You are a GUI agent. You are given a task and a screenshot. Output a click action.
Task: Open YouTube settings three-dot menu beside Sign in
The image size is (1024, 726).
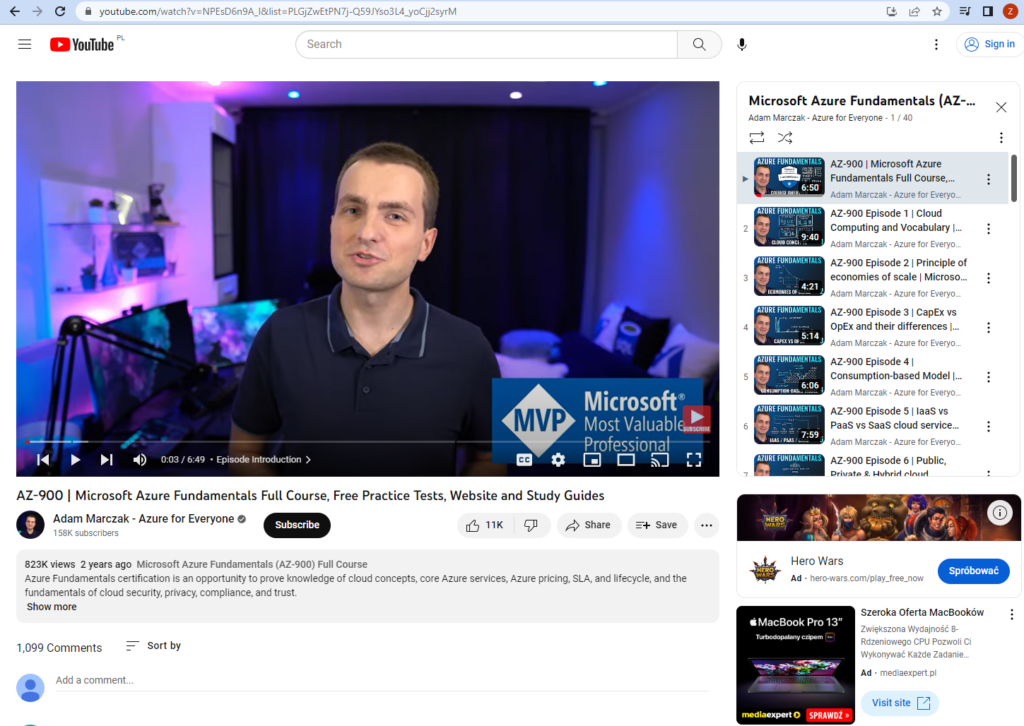(936, 44)
